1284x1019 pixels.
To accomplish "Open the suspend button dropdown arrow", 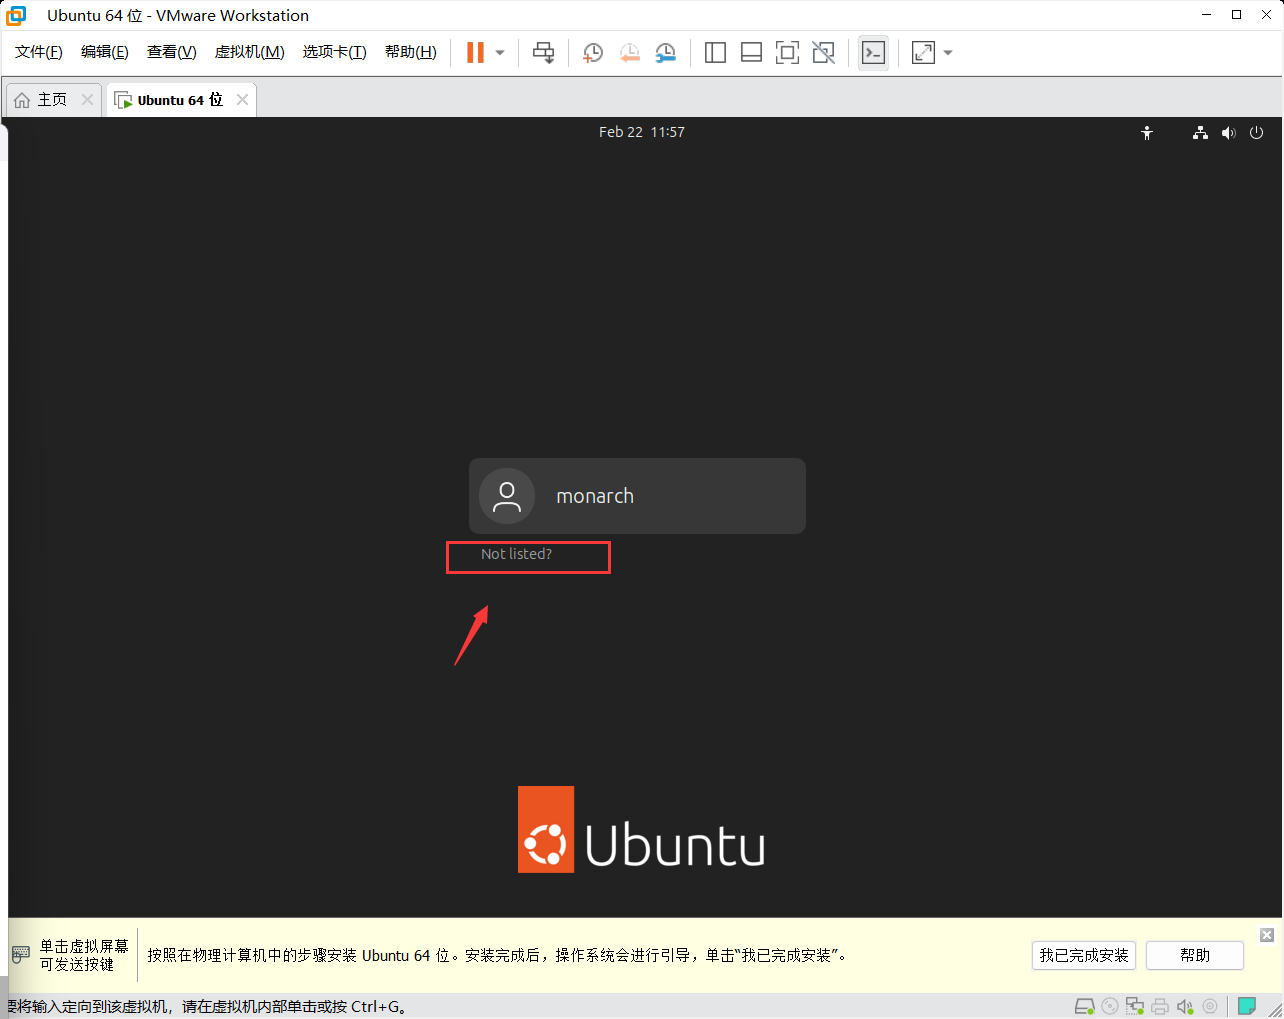I will click(498, 52).
